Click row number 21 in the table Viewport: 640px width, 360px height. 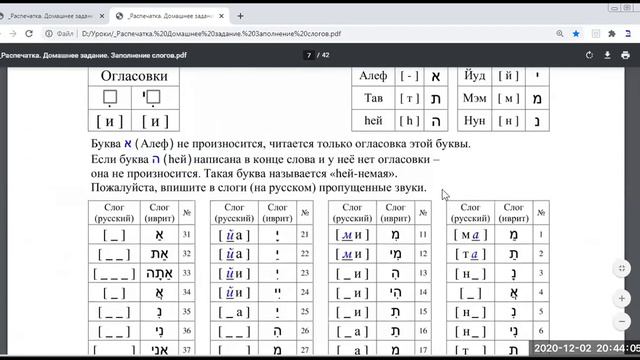coord(305,235)
